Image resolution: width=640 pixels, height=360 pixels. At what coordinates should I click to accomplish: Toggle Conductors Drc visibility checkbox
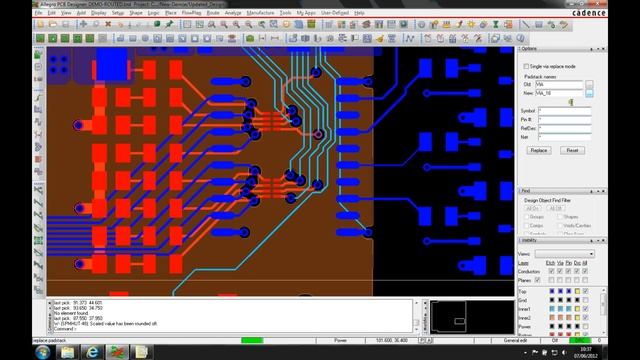pyautogui.click(x=577, y=271)
